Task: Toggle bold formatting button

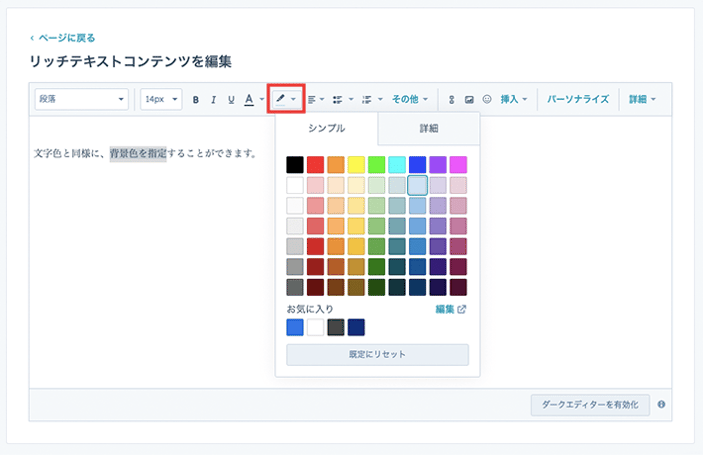Action: click(195, 100)
